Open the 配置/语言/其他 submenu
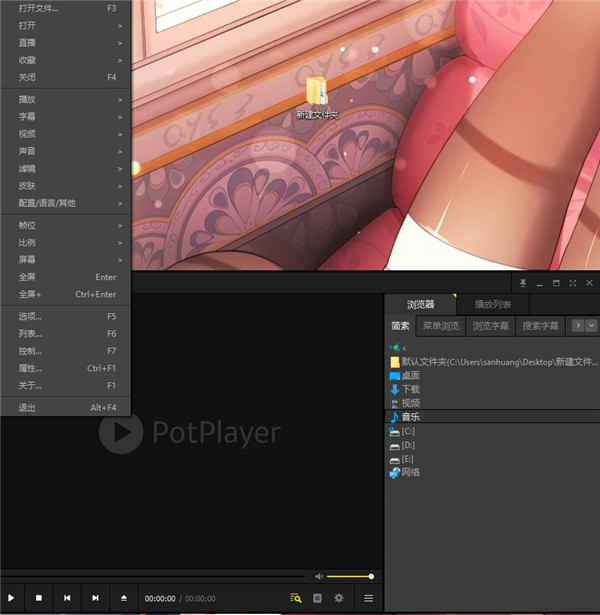This screenshot has width=600, height=615. 66,203
